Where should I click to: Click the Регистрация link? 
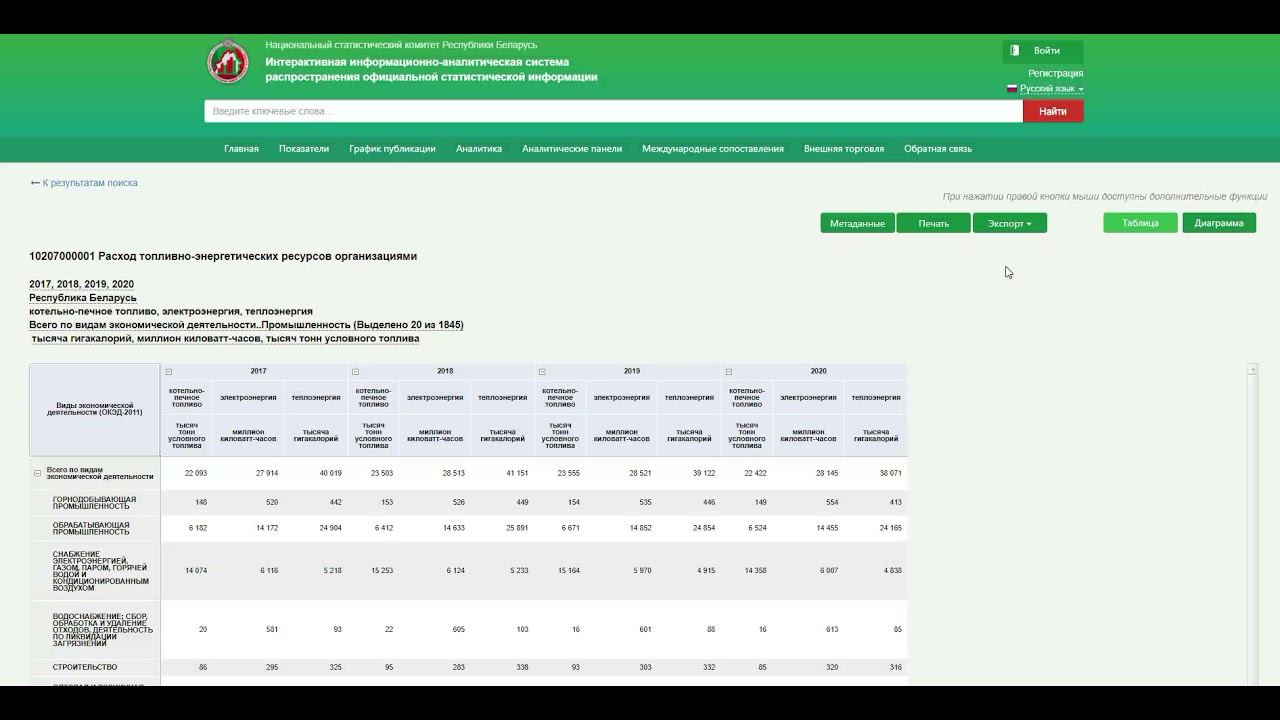(x=1056, y=73)
